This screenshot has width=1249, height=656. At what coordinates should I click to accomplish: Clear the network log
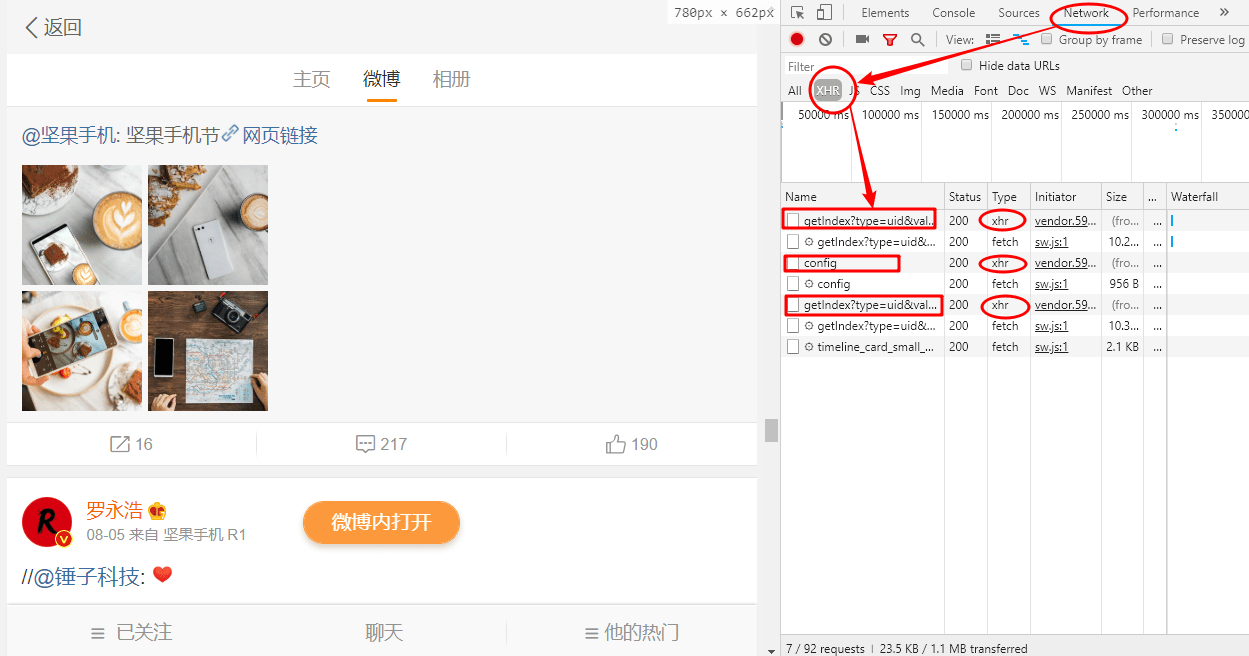tap(825, 40)
